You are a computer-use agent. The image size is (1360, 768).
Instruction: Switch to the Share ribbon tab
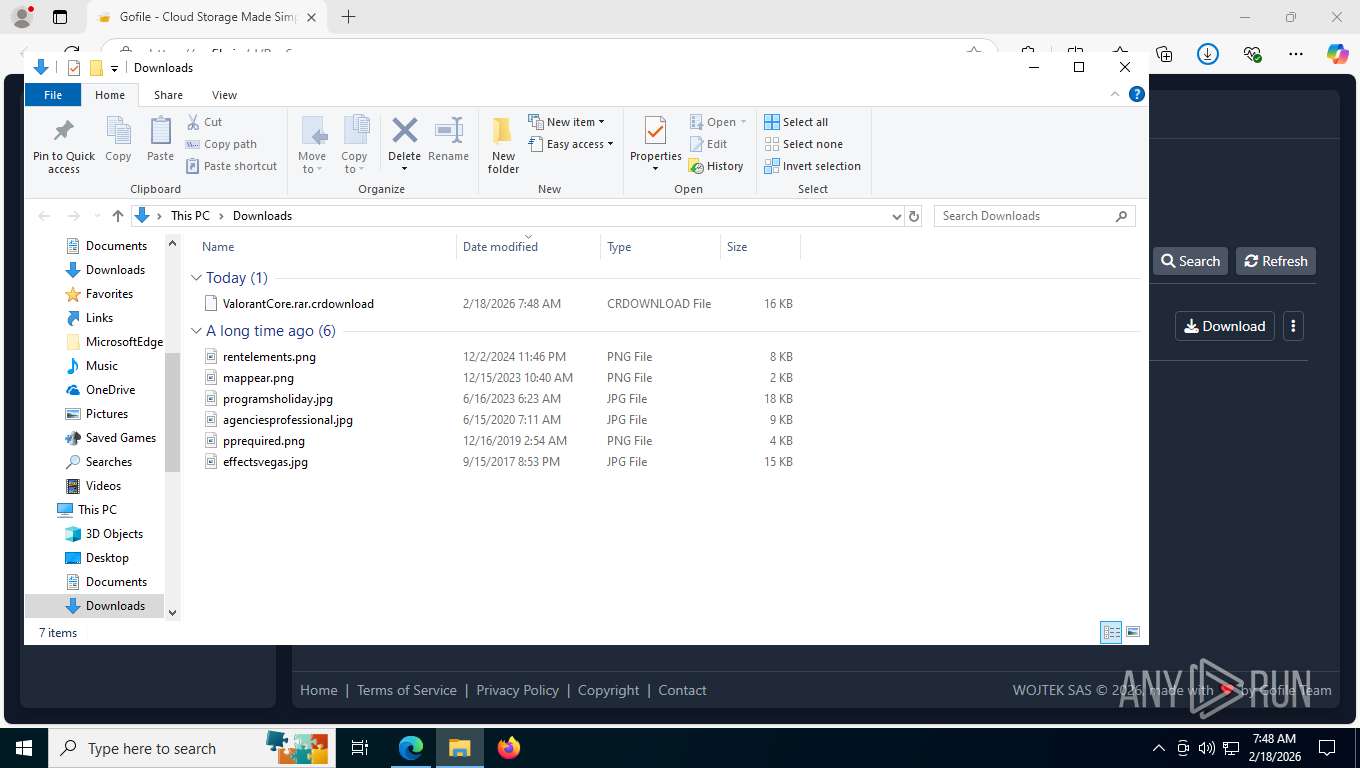click(x=168, y=95)
